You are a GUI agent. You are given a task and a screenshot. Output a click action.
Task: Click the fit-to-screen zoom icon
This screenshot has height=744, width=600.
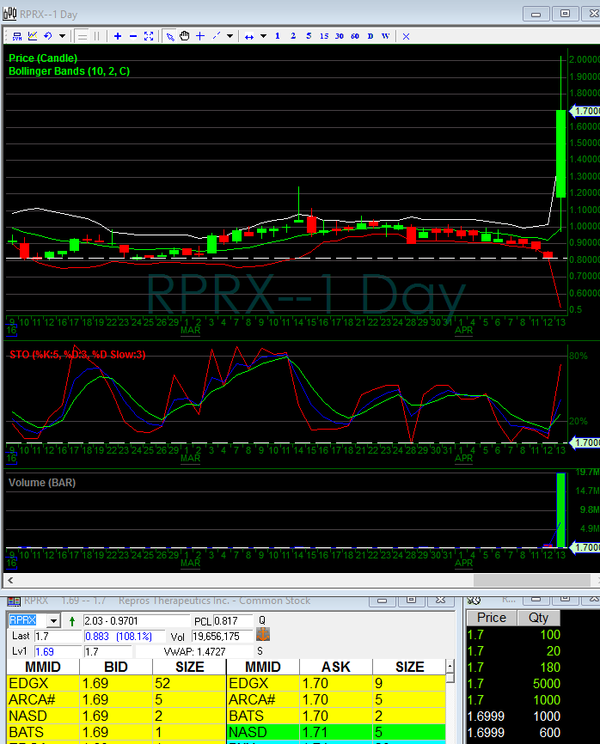coord(149,36)
